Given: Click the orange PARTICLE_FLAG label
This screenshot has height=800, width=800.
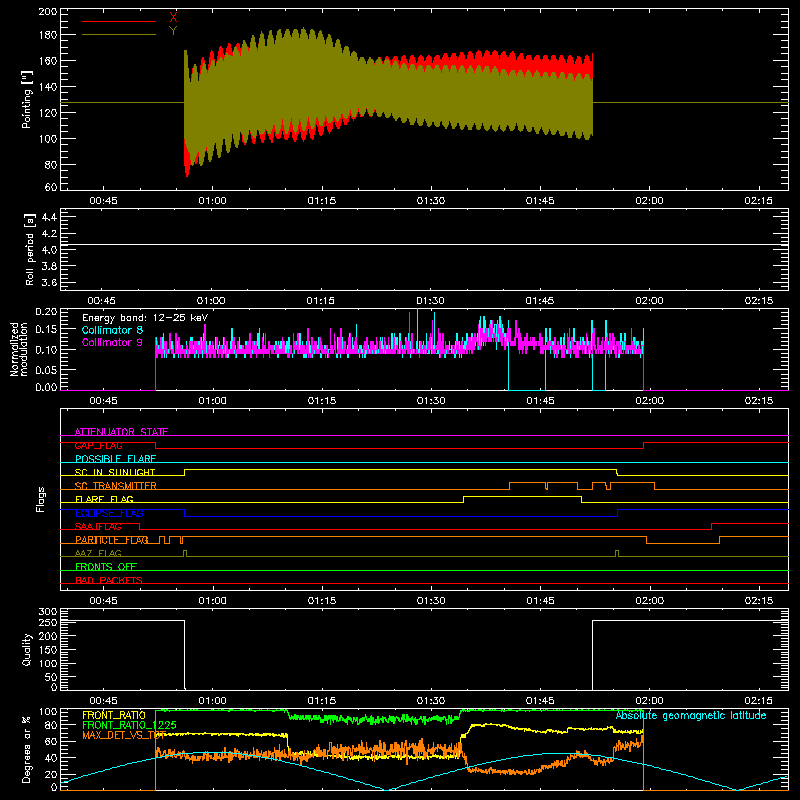Looking at the screenshot, I should click(112, 540).
